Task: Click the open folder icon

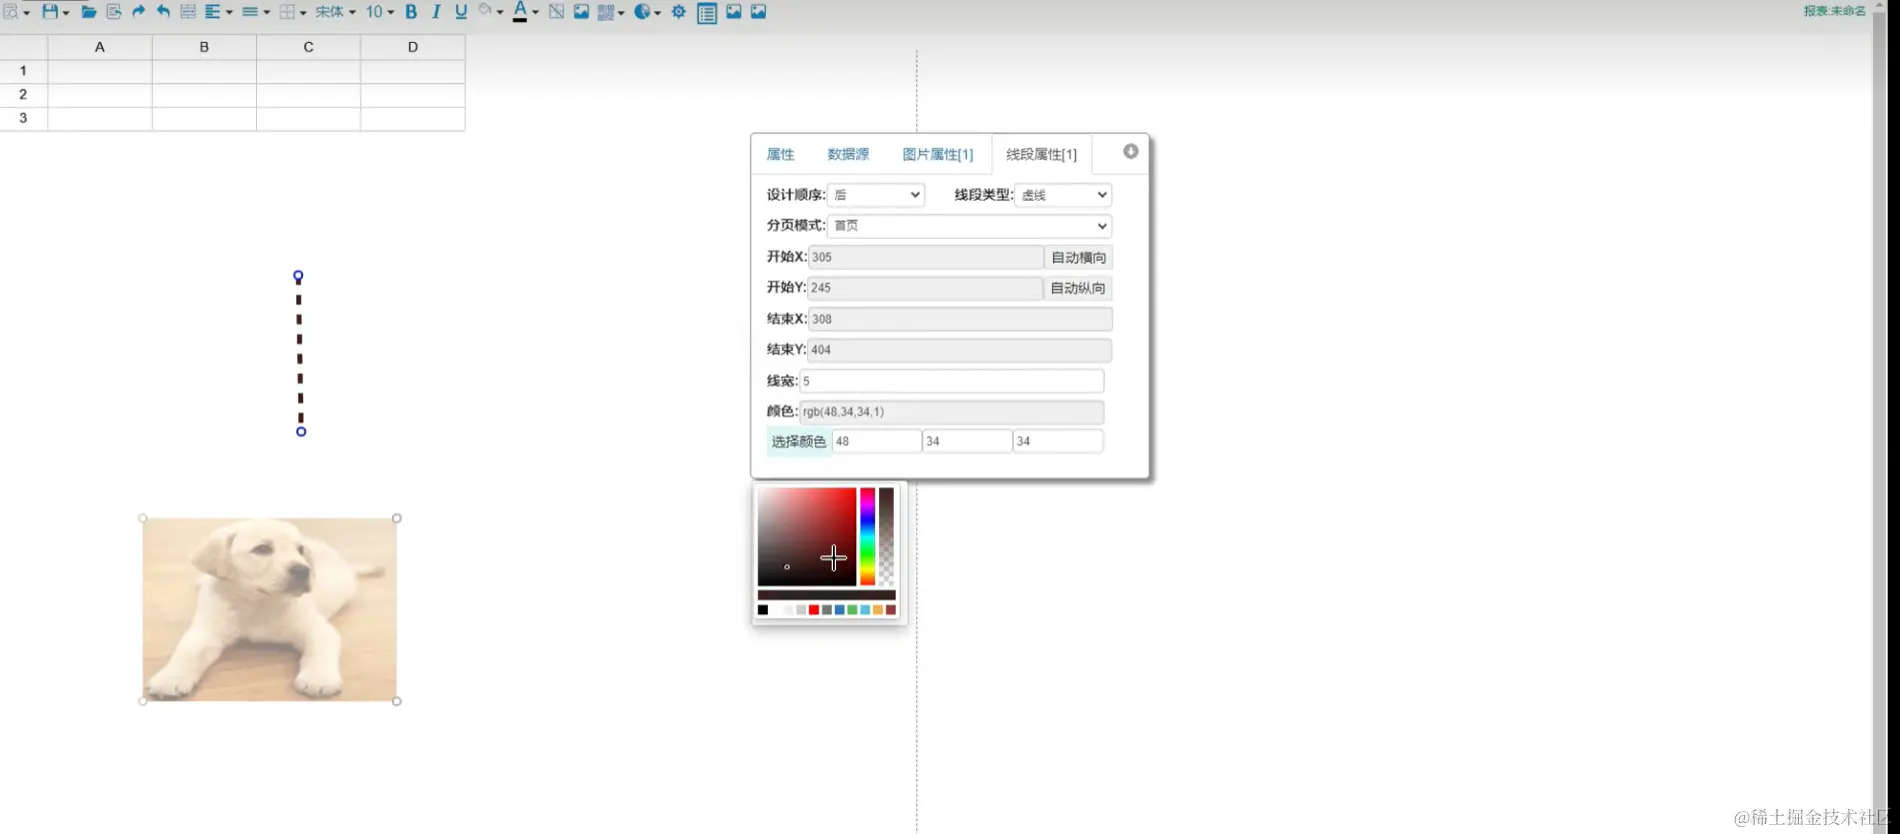Action: click(89, 12)
